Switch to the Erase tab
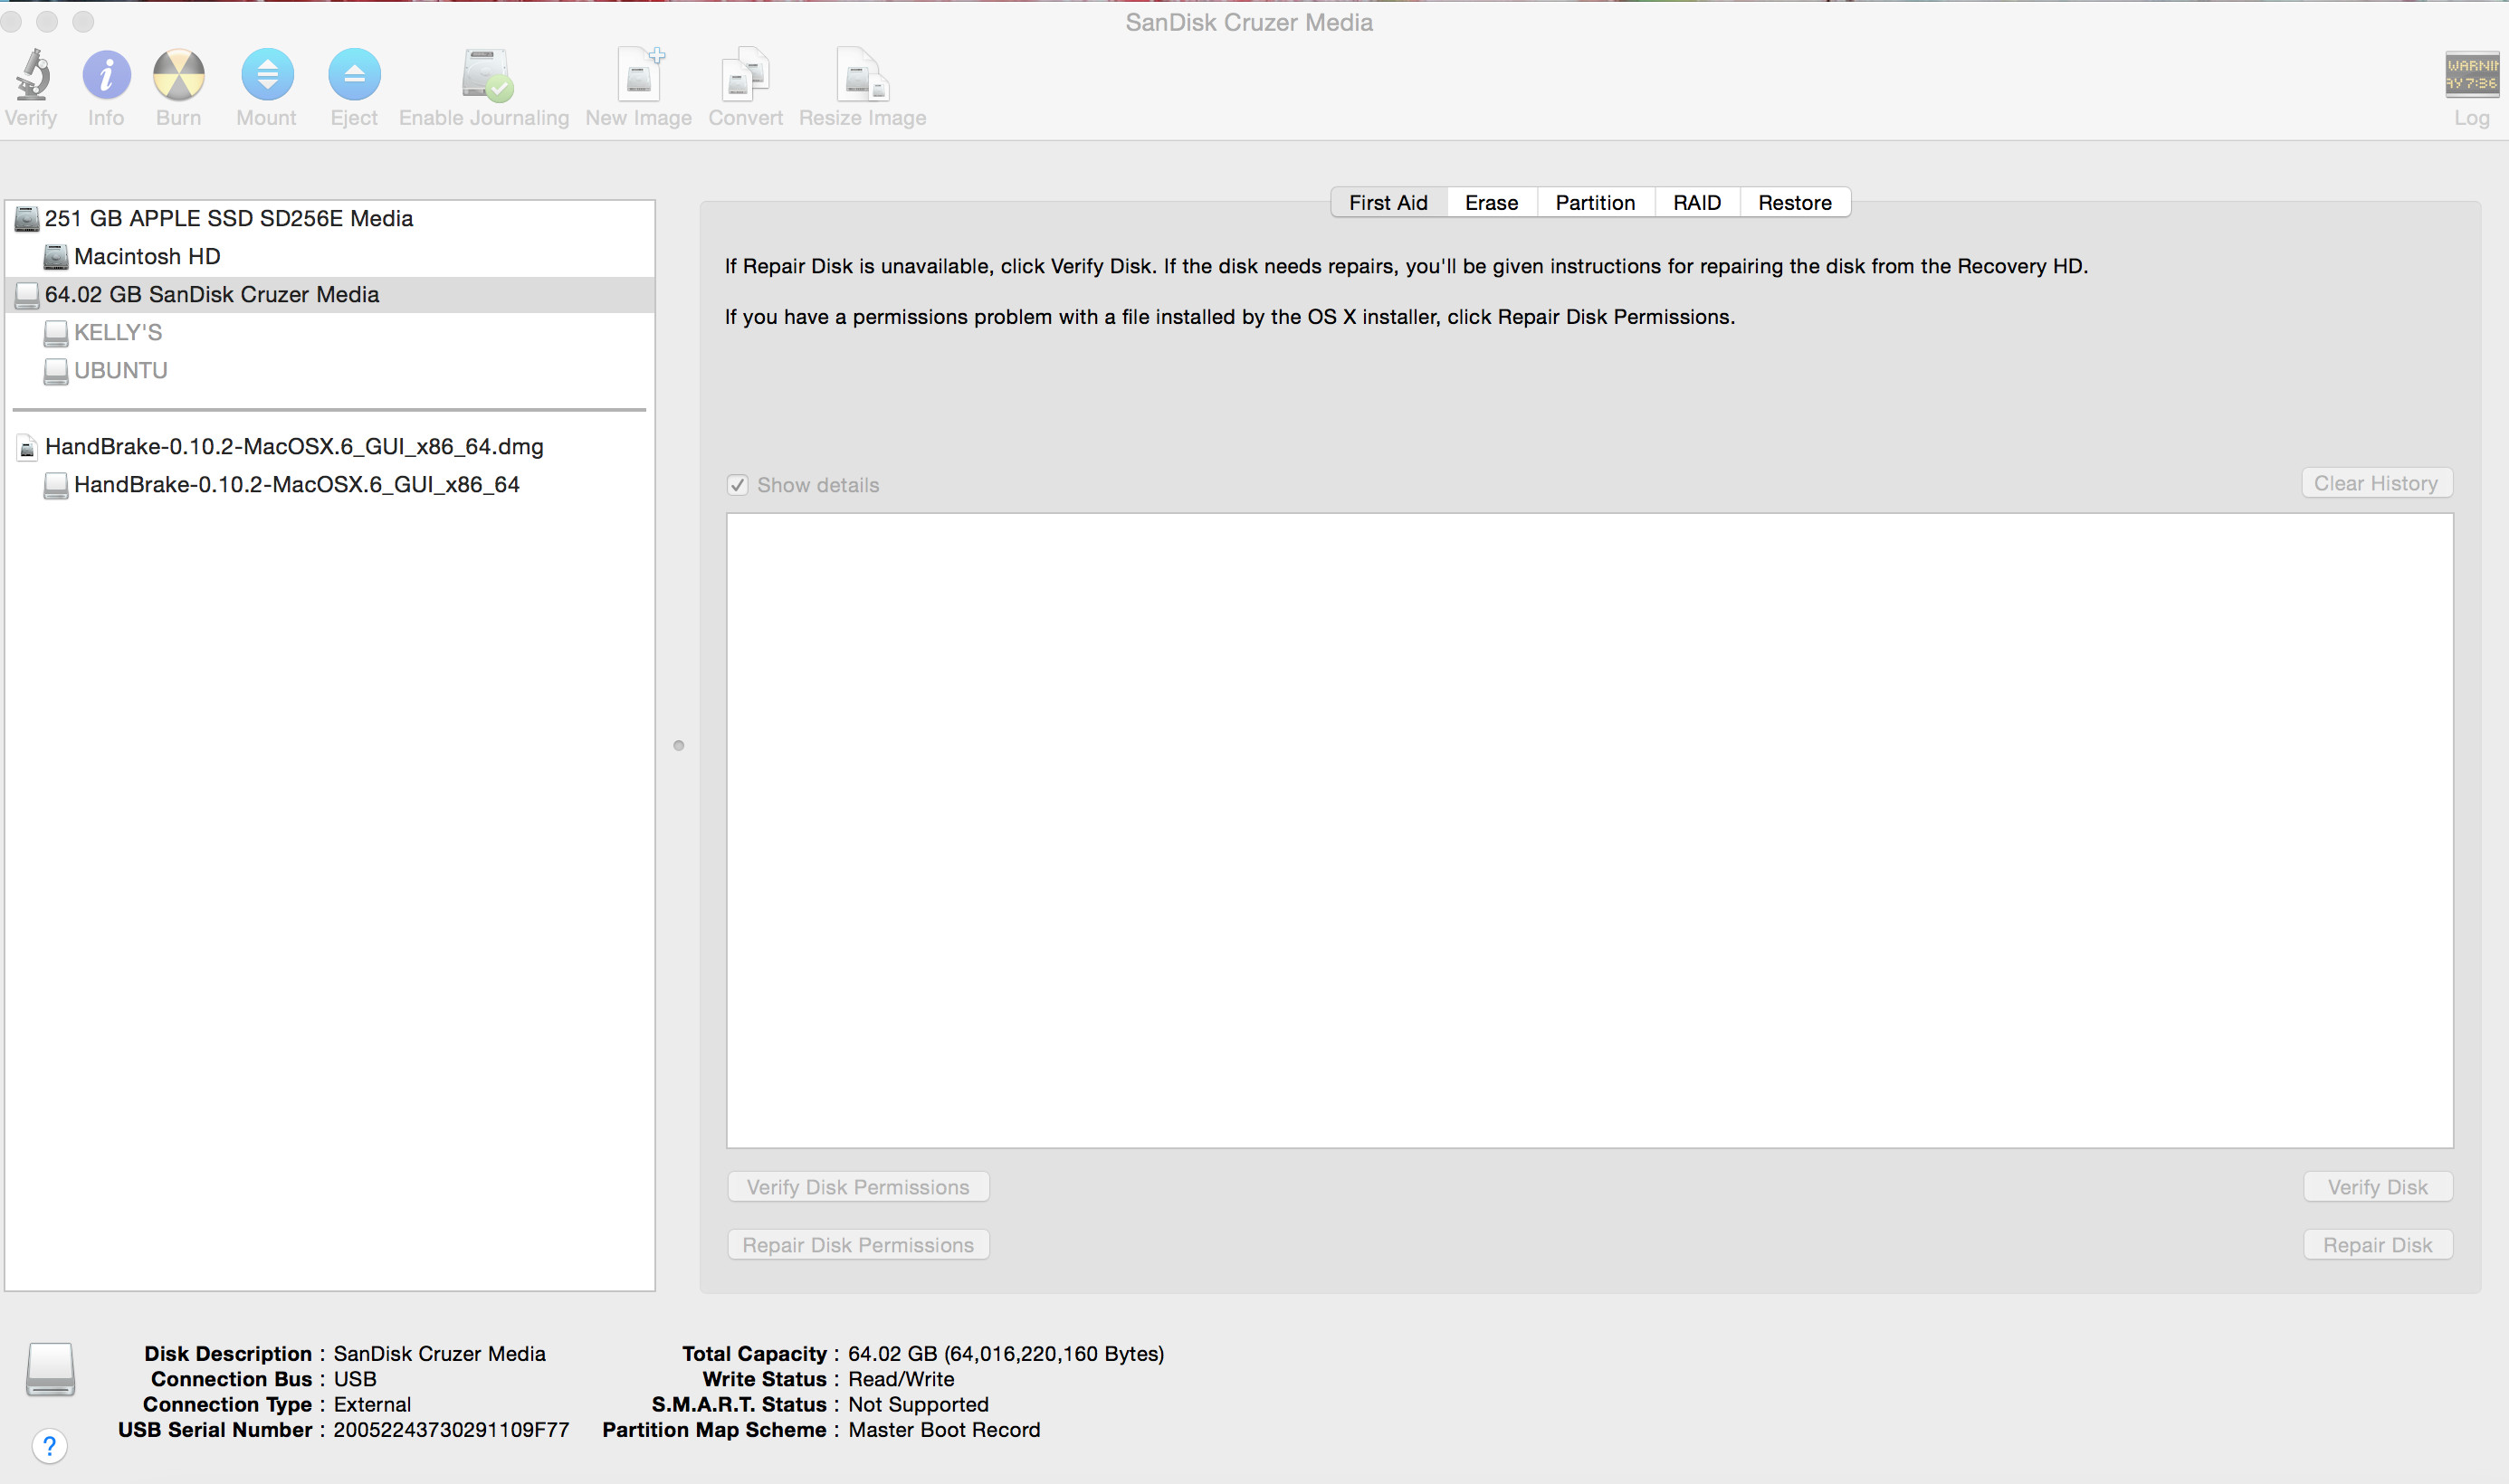The image size is (2509, 1484). click(1491, 202)
